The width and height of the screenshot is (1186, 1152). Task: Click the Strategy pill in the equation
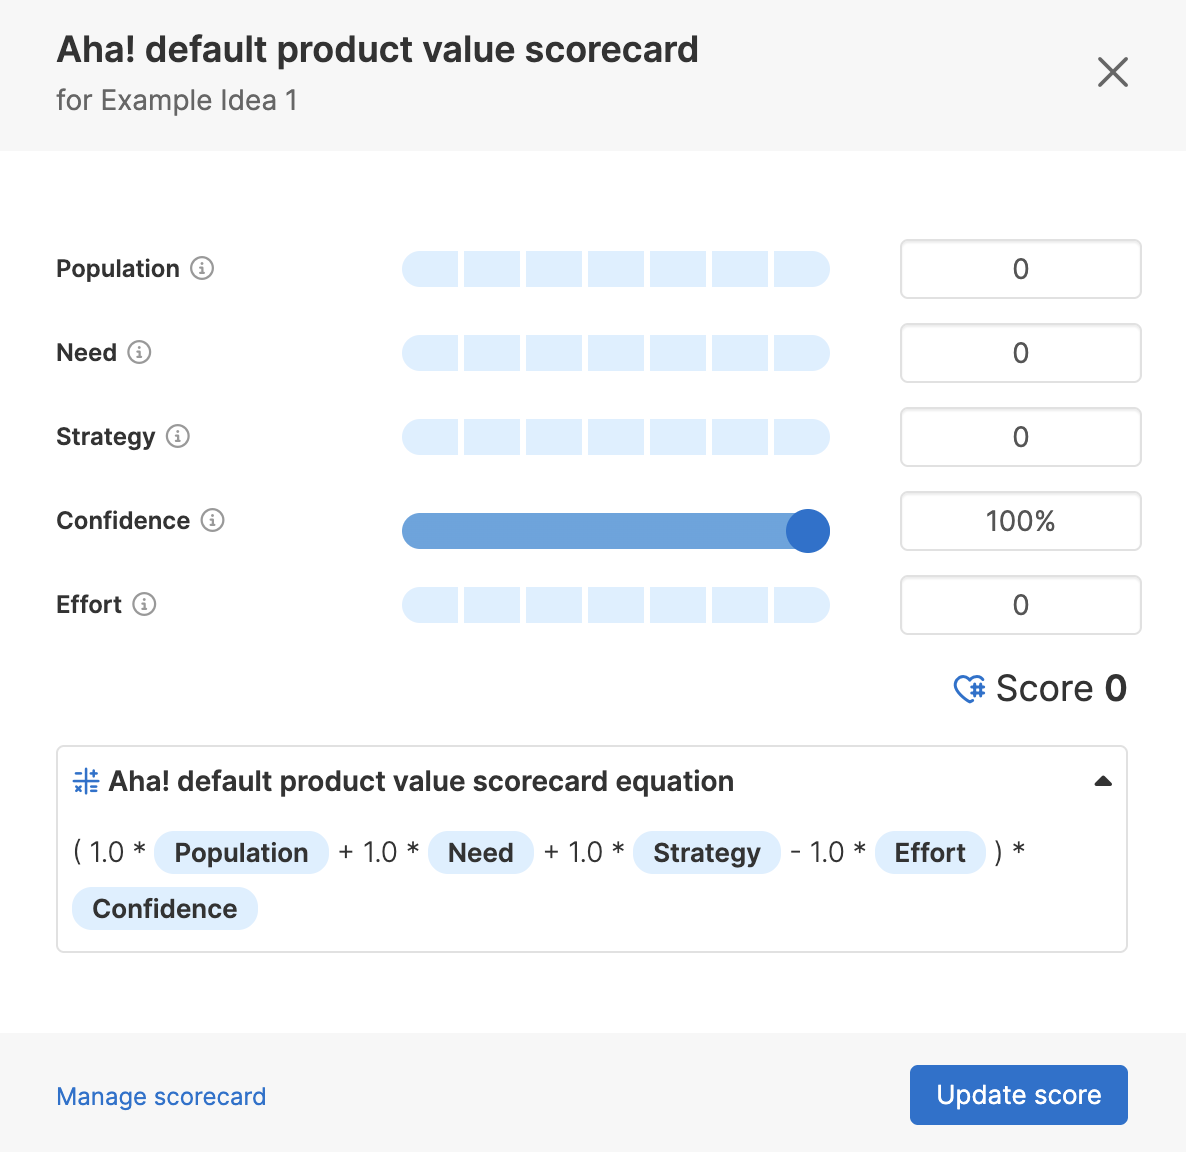click(706, 853)
